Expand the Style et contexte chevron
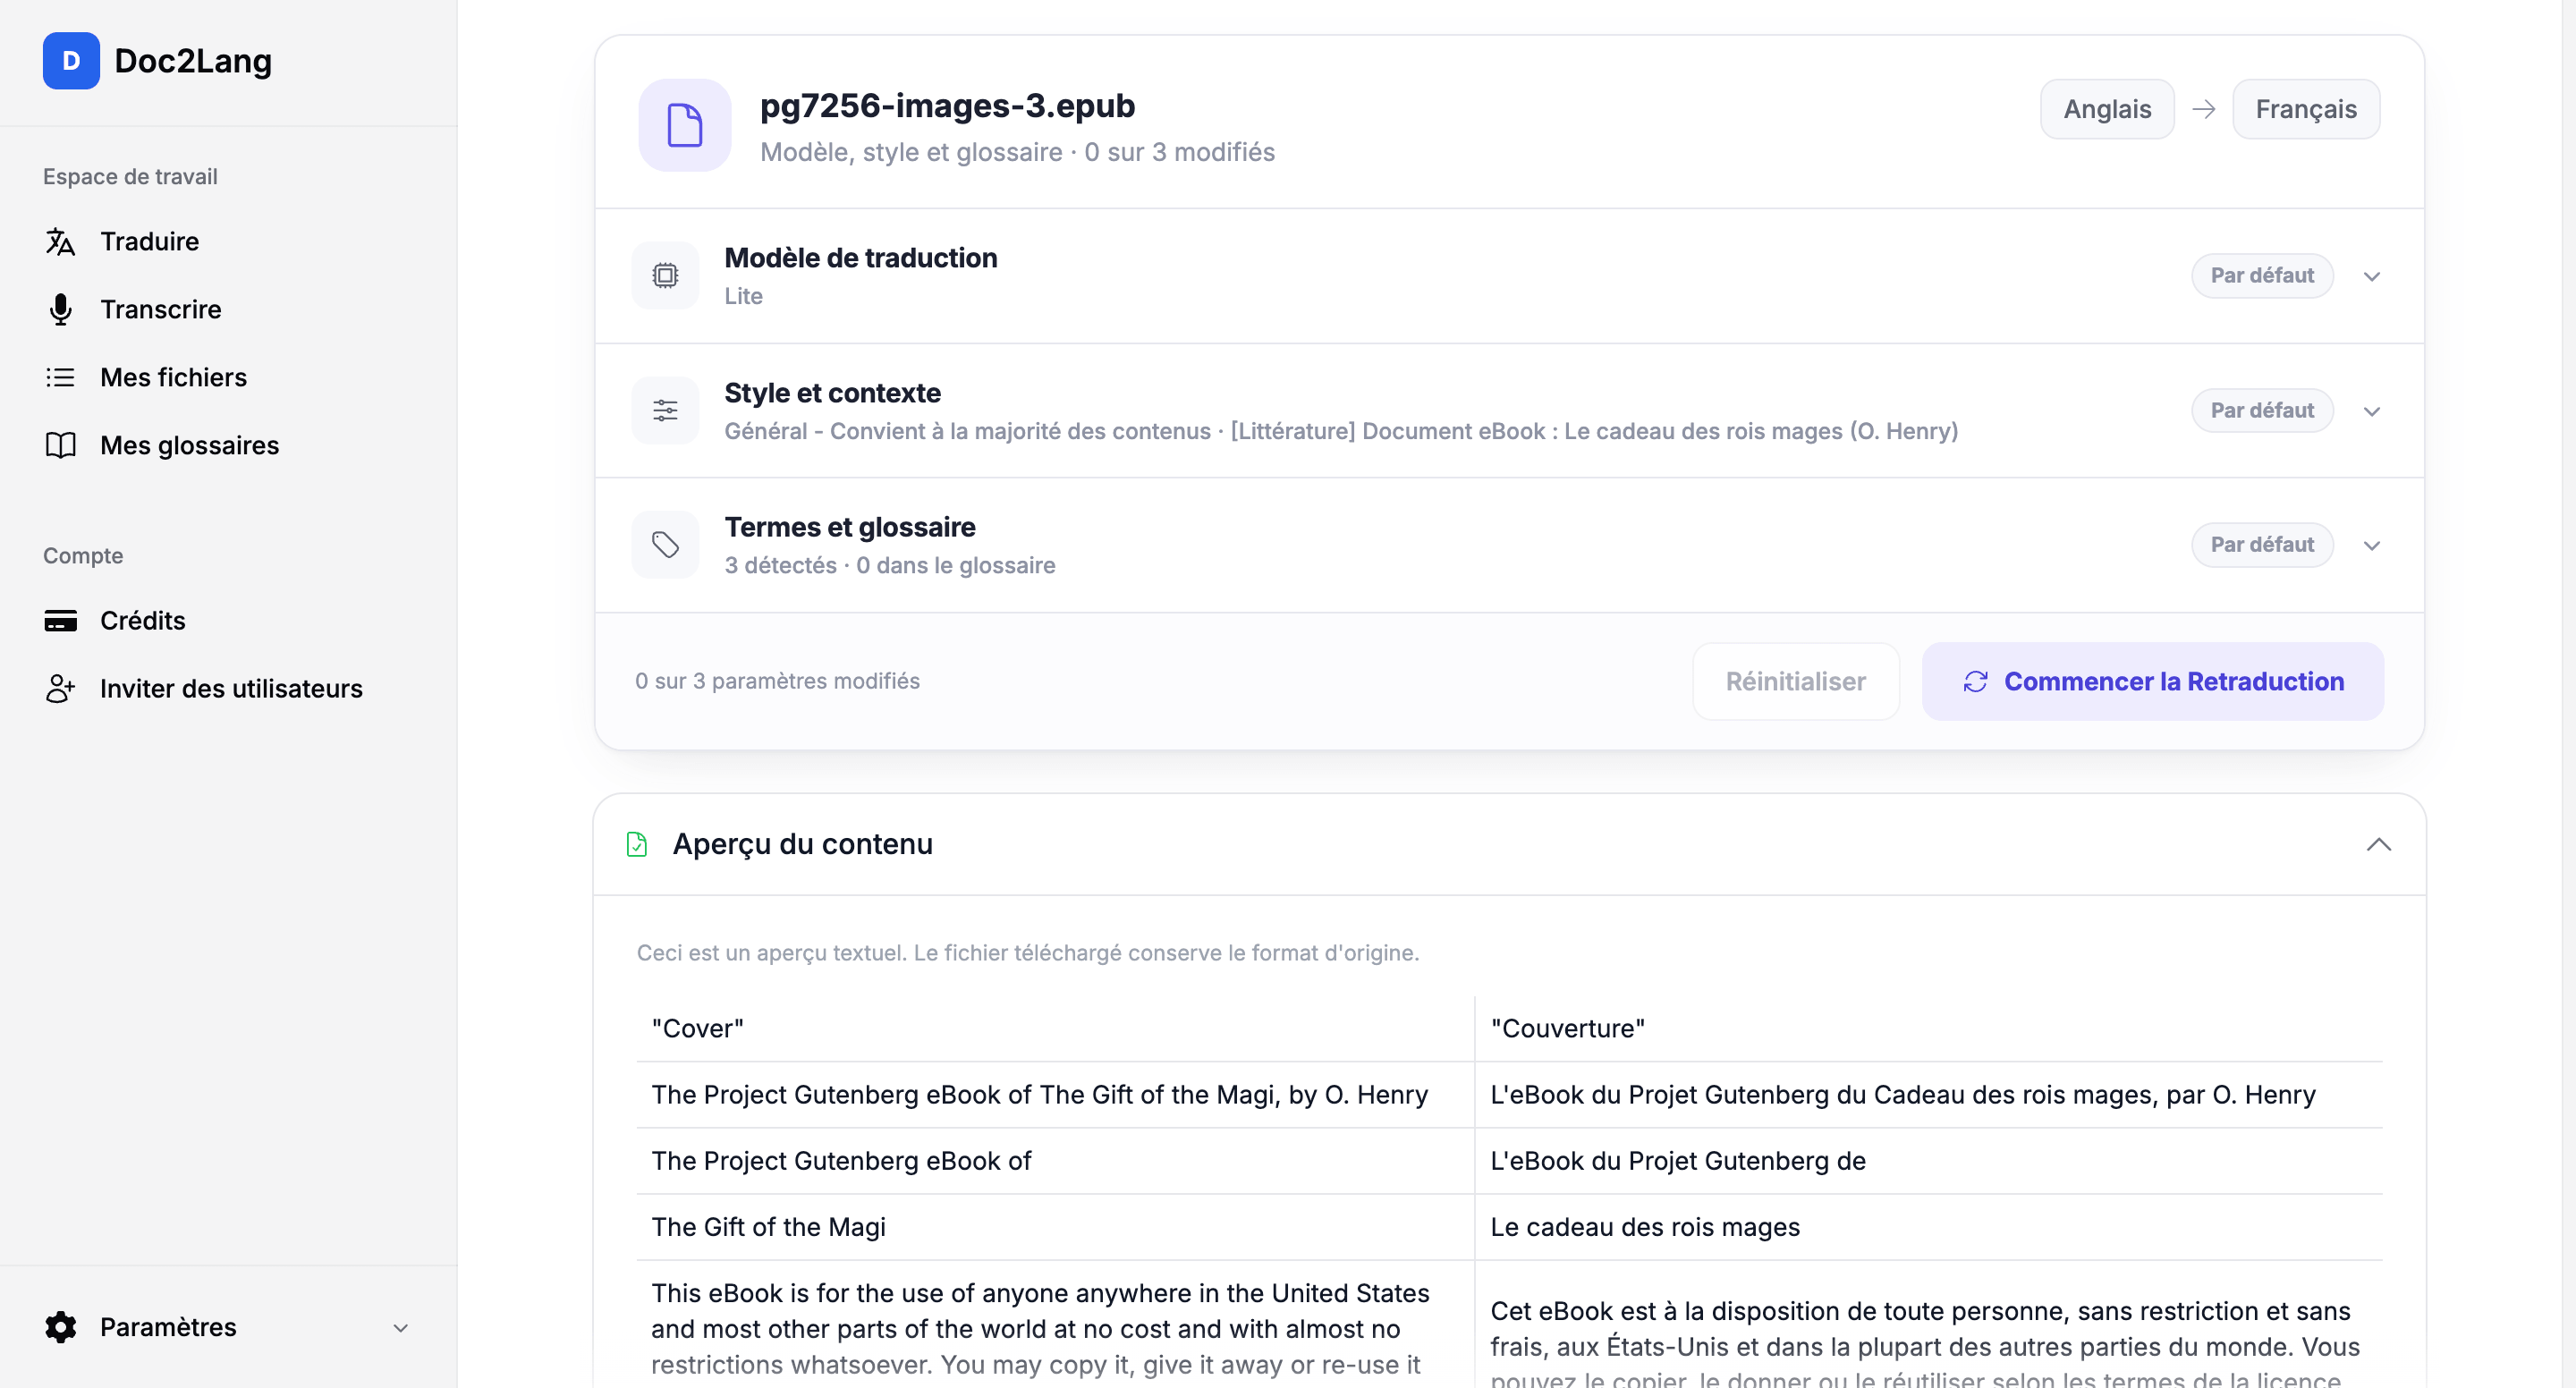 click(2372, 412)
